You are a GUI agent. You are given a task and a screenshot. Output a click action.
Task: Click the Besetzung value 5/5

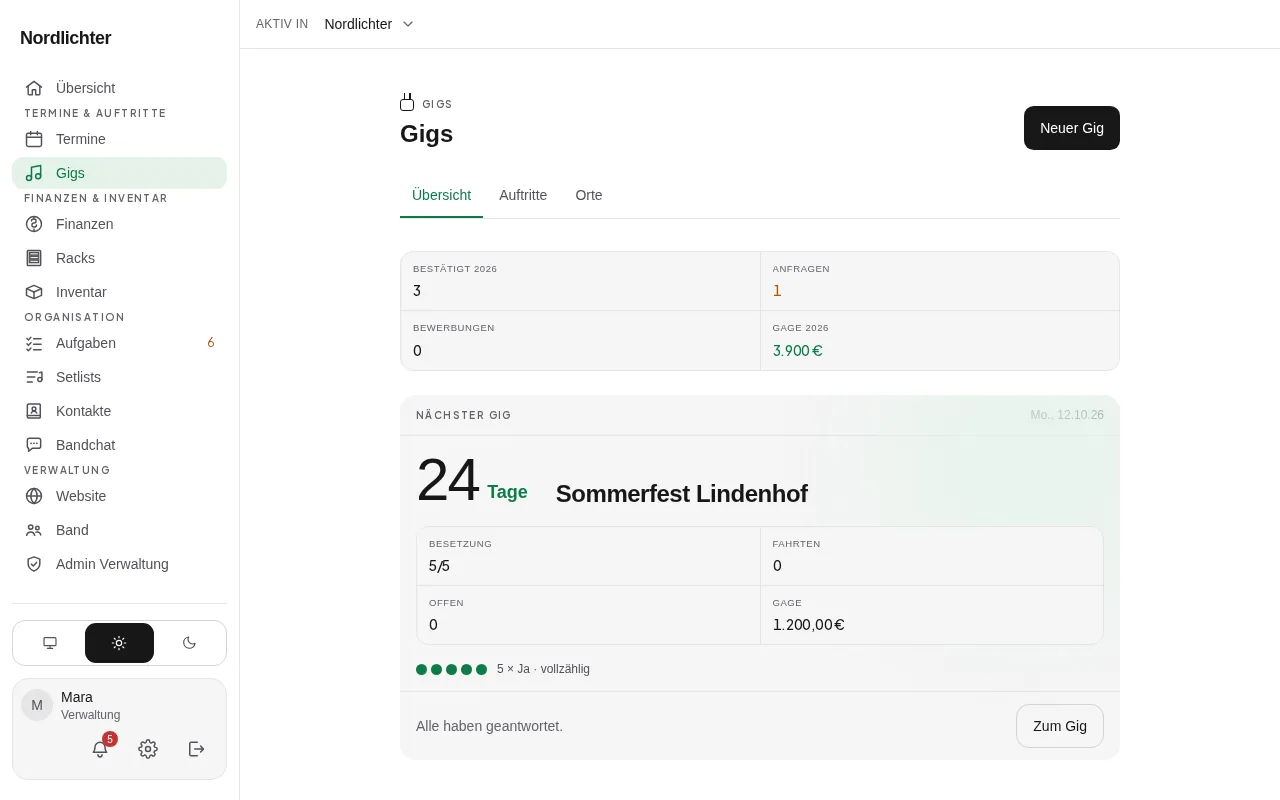click(x=439, y=566)
